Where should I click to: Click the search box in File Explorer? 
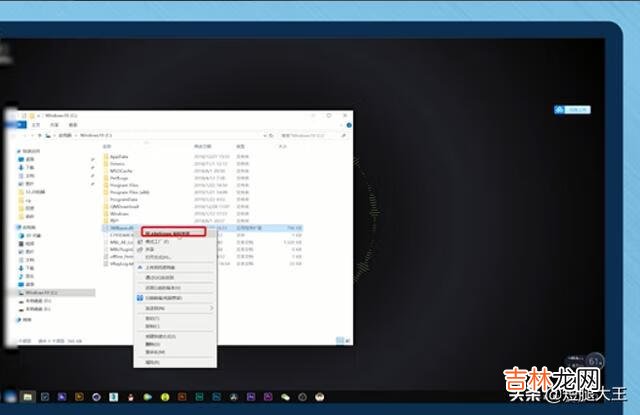click(x=300, y=134)
